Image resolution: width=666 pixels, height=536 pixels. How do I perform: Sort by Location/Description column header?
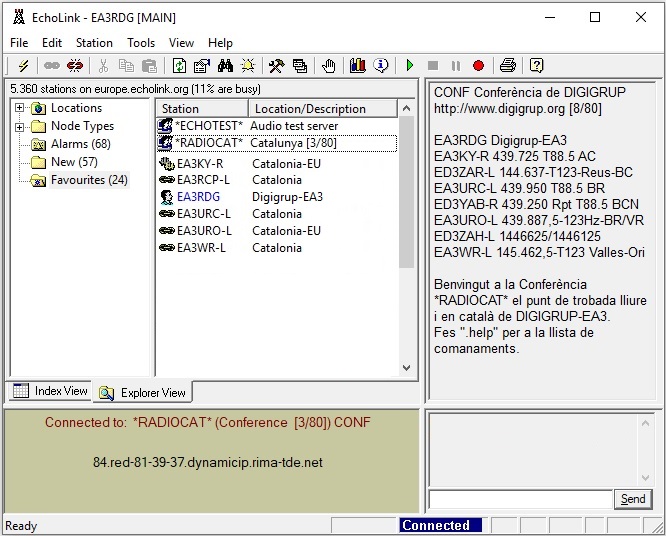(x=323, y=109)
